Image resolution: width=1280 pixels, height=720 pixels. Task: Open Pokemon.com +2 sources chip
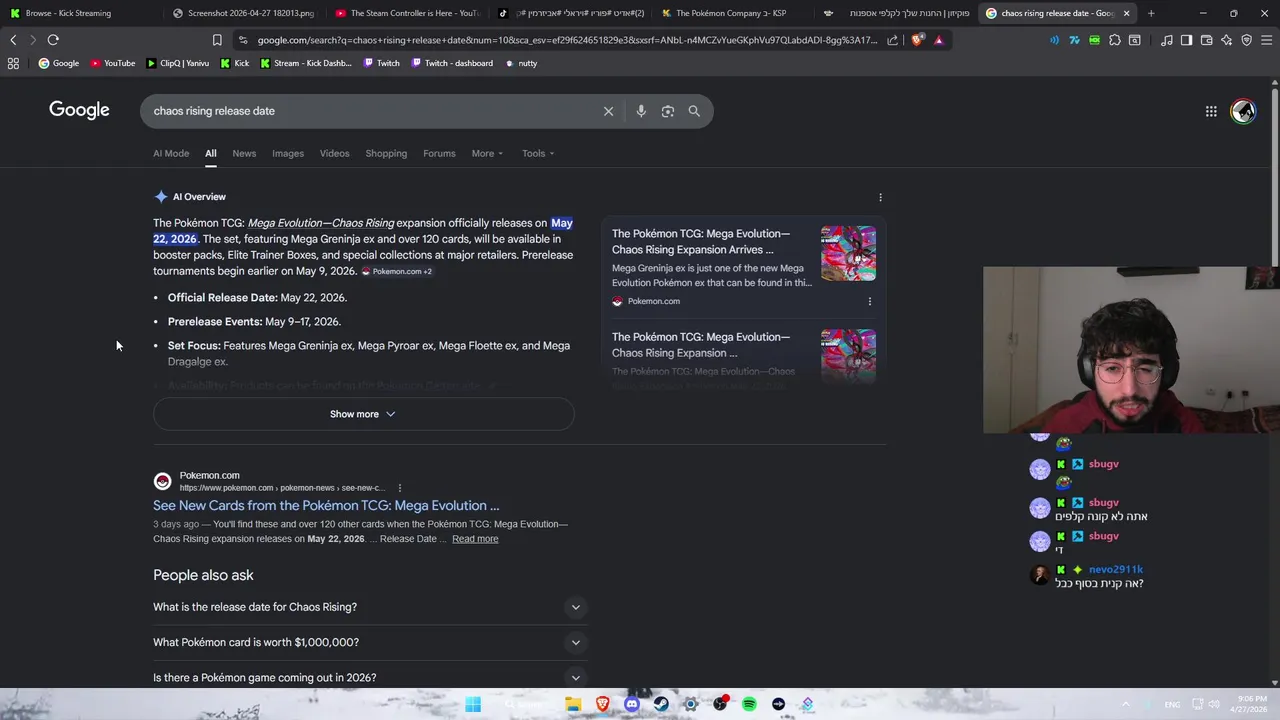(397, 271)
